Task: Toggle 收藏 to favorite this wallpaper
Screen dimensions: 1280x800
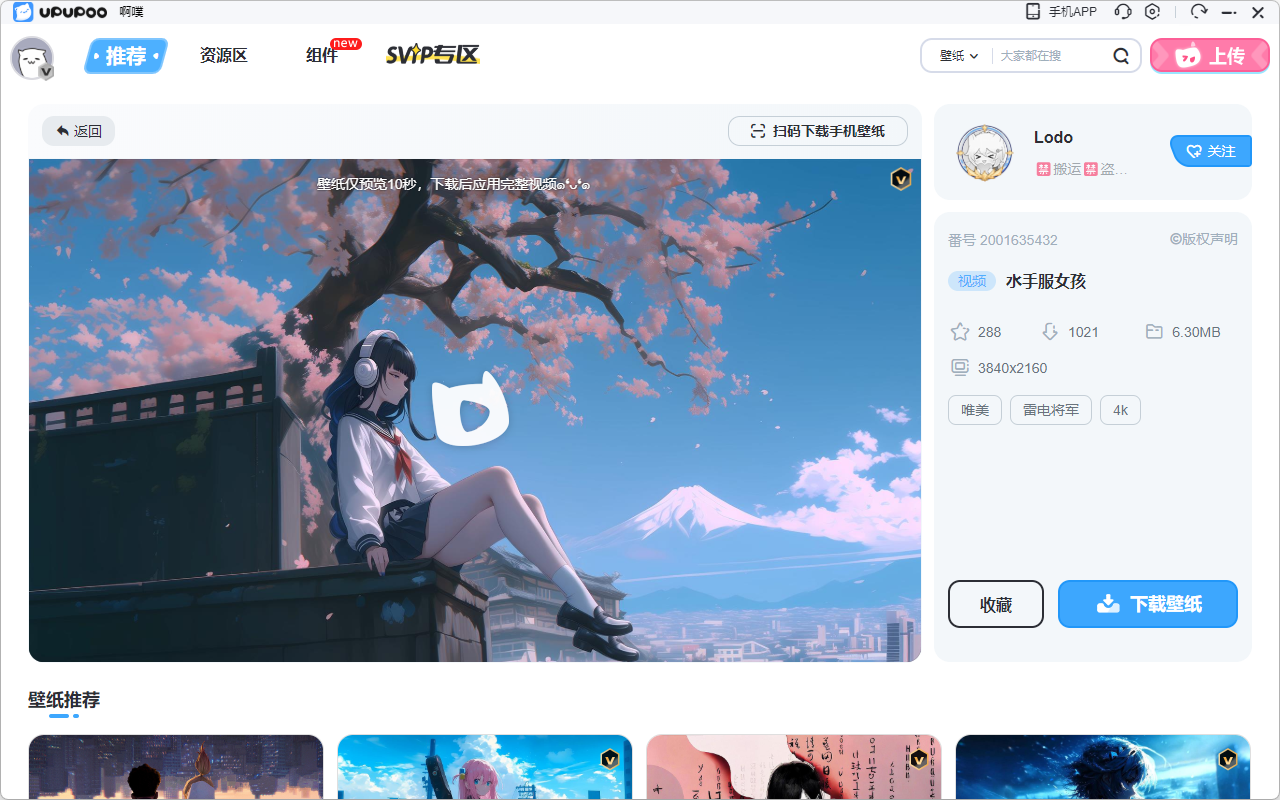Action: pyautogui.click(x=995, y=604)
